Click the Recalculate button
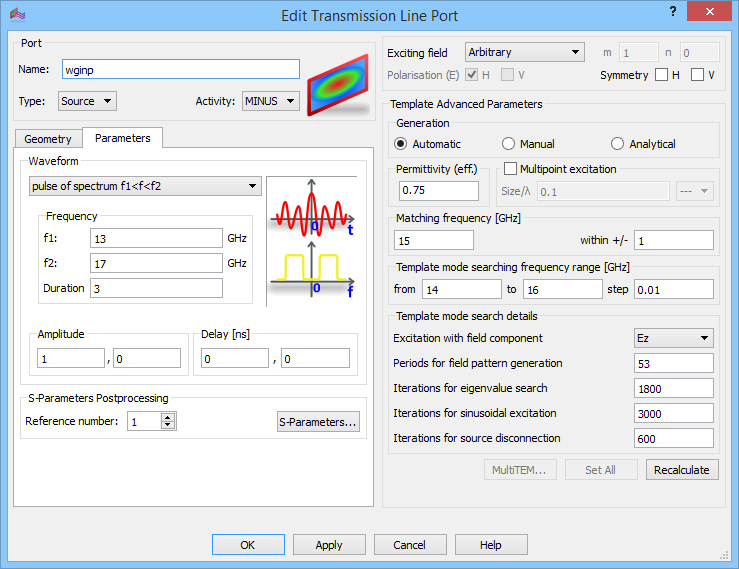 click(682, 470)
